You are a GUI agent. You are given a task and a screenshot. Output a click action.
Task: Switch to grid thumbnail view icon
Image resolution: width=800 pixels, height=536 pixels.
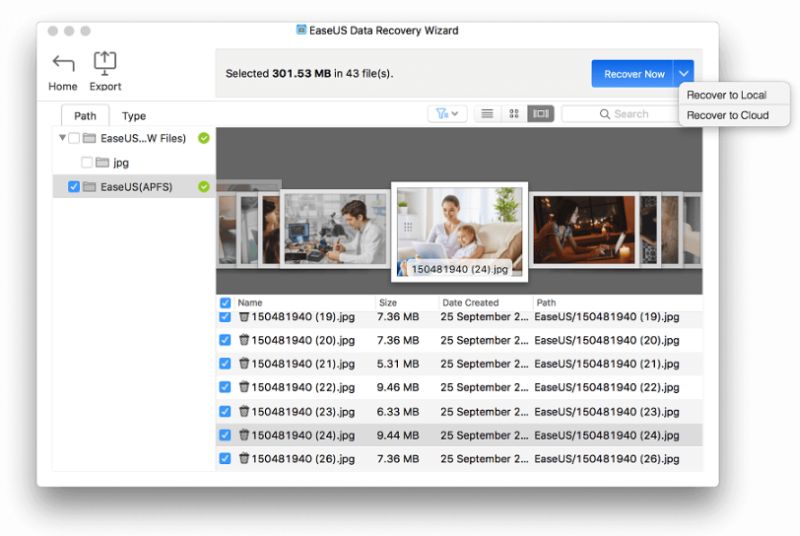[x=514, y=113]
